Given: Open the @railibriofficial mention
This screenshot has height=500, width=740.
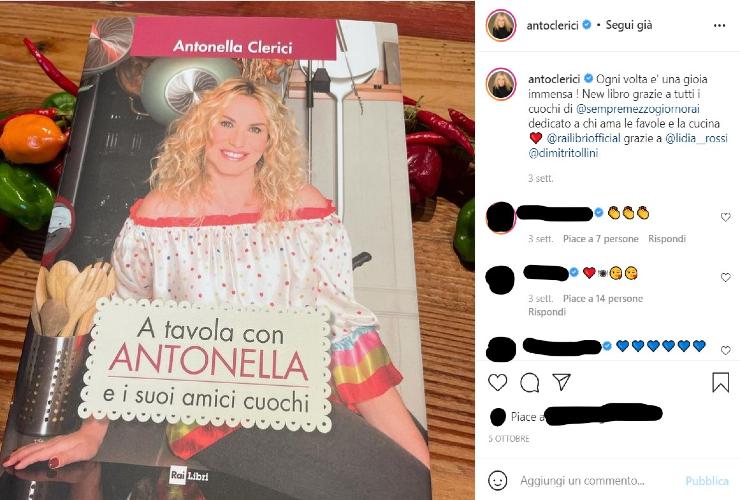Looking at the screenshot, I should [584, 138].
